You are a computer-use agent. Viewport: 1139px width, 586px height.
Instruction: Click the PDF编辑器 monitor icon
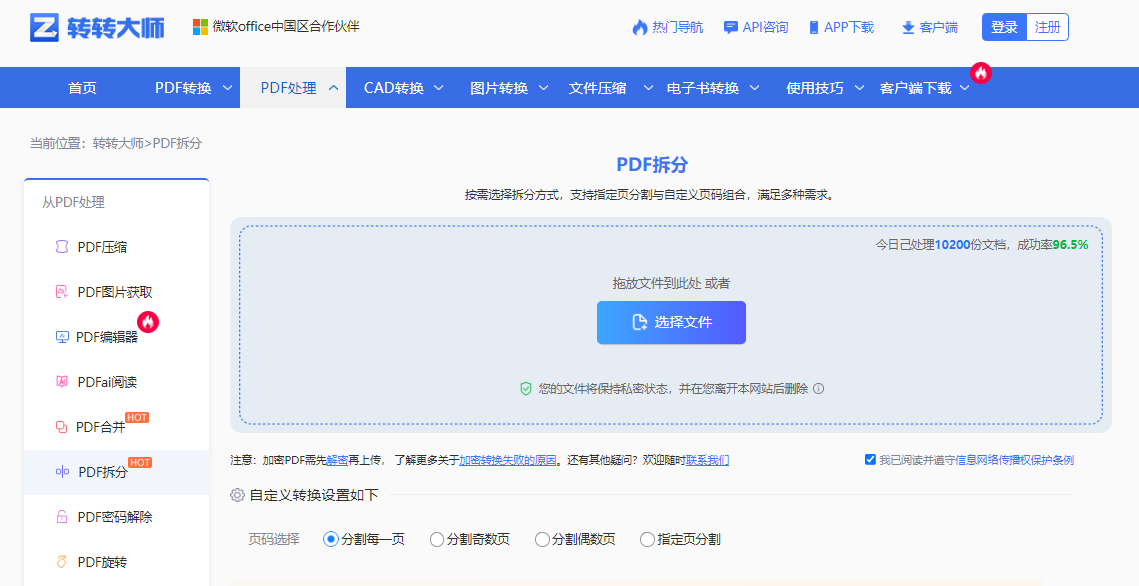(x=62, y=337)
